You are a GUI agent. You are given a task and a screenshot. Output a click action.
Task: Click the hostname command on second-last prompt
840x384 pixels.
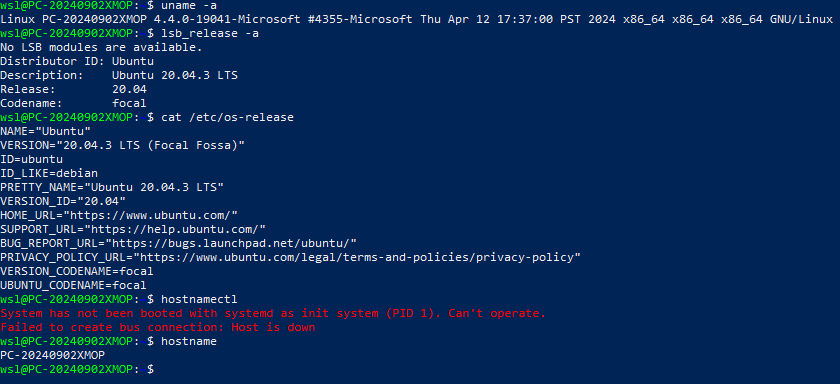[189, 341]
